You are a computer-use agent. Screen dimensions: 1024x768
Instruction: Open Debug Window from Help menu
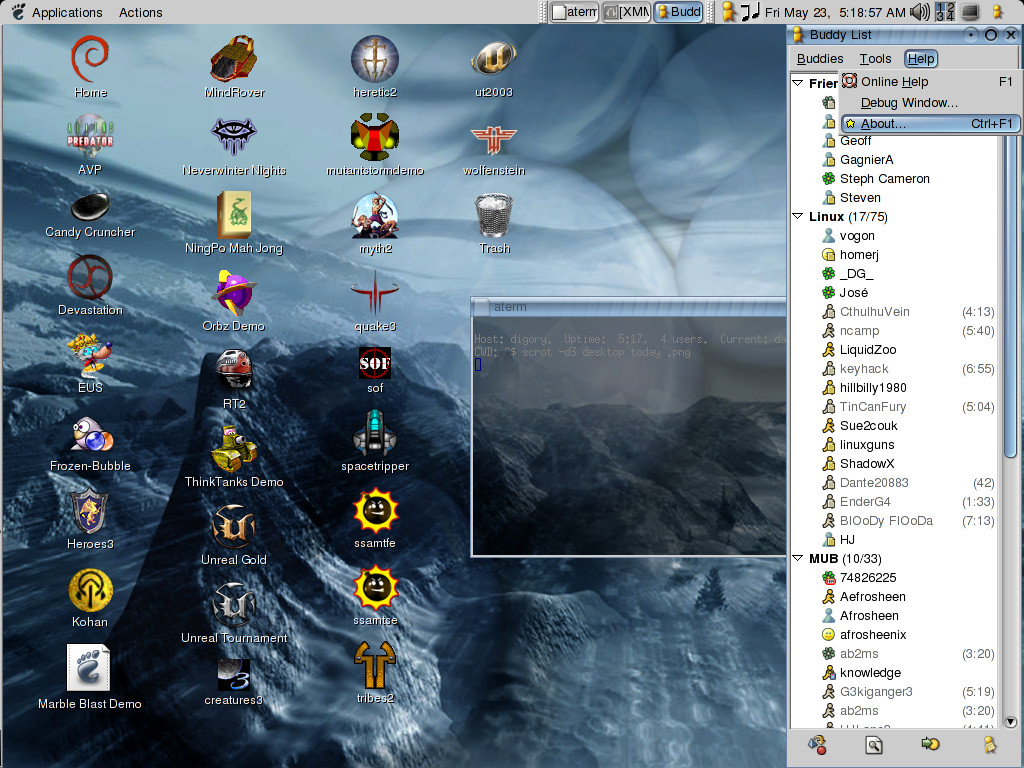pyautogui.click(x=930, y=103)
